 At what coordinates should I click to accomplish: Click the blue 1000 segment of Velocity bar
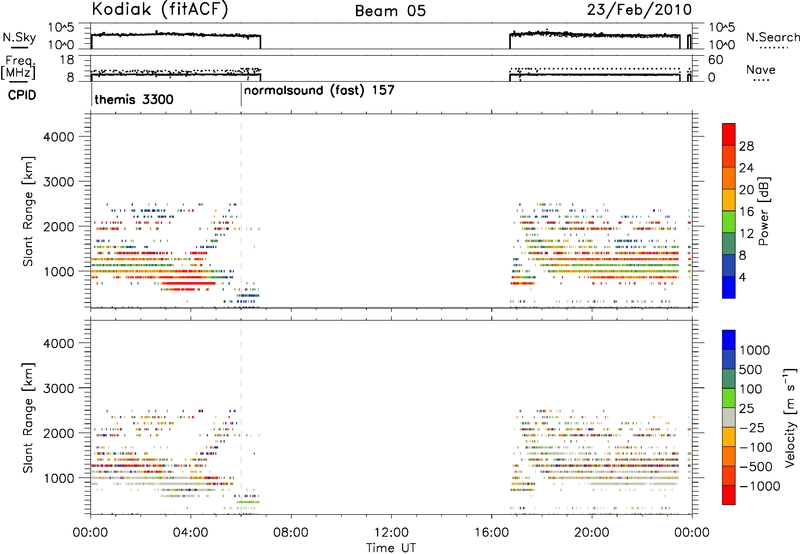click(x=729, y=340)
